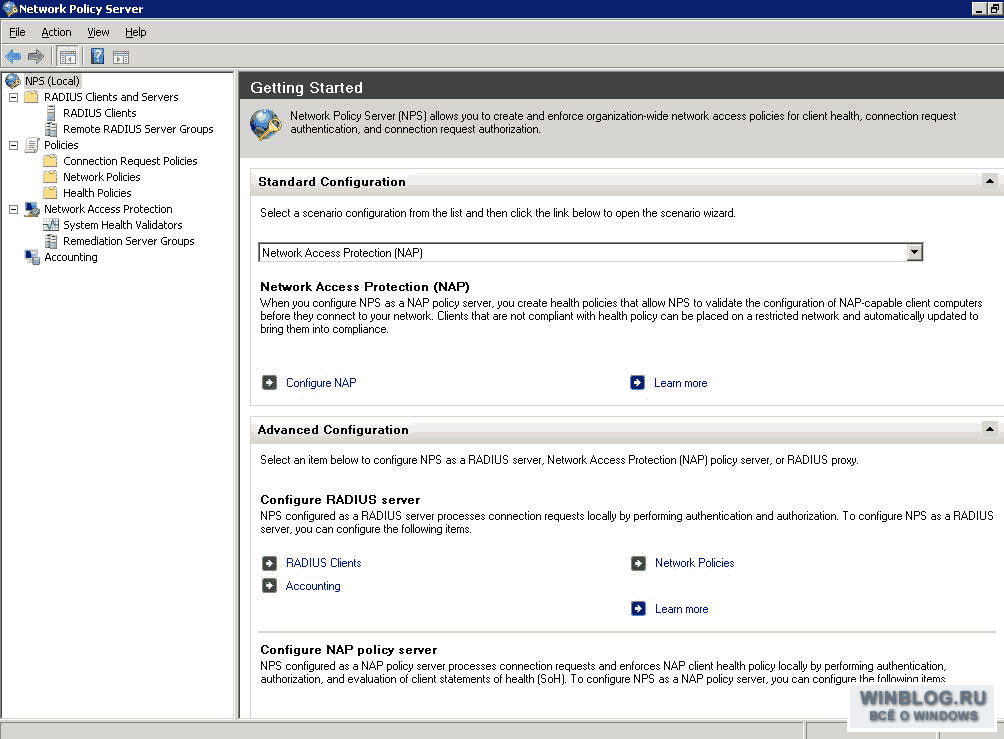This screenshot has width=1004, height=739.
Task: Collapse the Advanced Configuration section
Action: coord(990,429)
